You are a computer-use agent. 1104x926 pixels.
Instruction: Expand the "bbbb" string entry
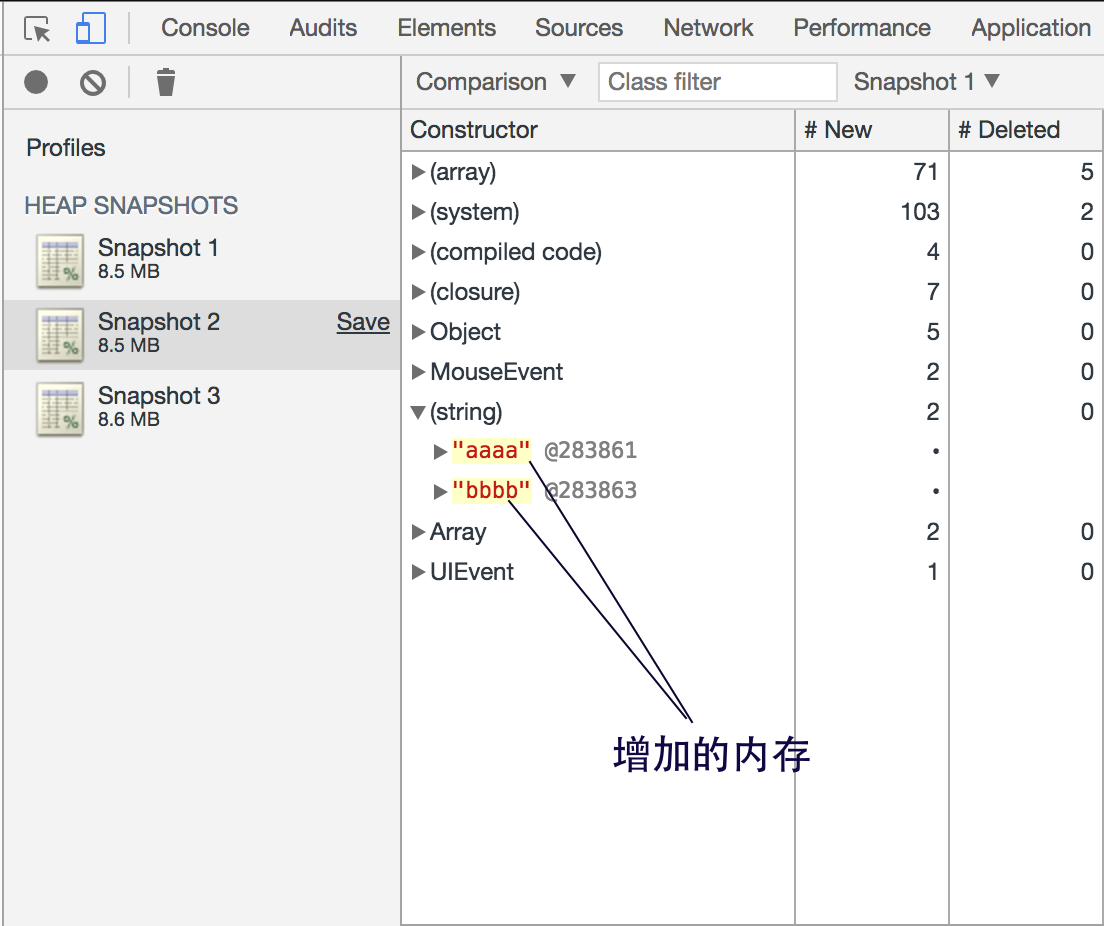pos(441,492)
